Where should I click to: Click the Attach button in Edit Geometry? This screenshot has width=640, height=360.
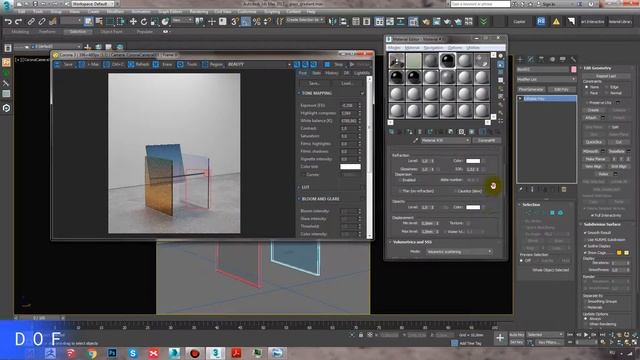pyautogui.click(x=591, y=118)
